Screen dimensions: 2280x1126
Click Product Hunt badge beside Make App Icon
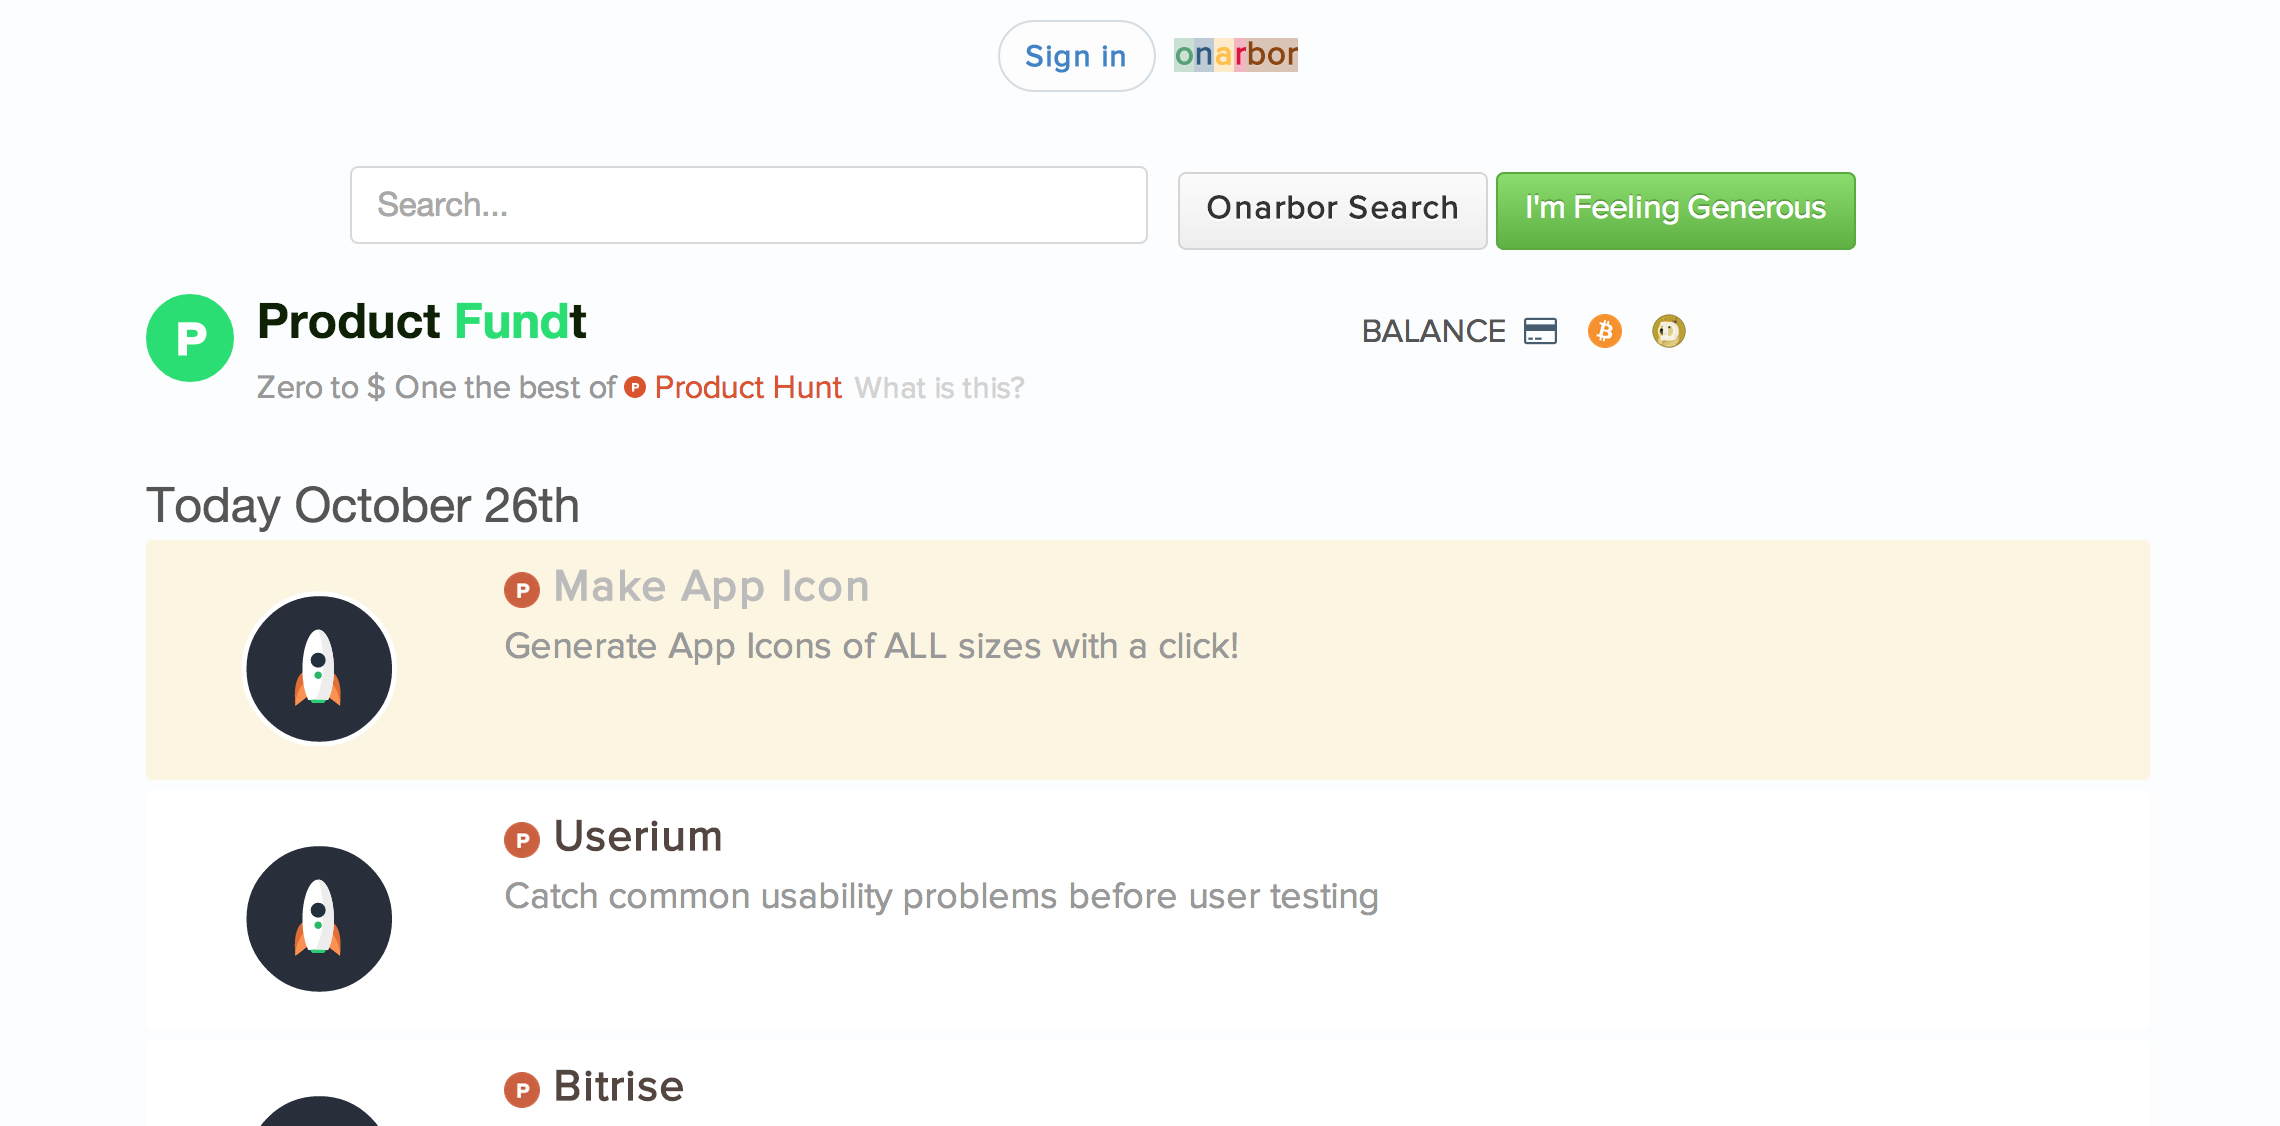(x=522, y=590)
